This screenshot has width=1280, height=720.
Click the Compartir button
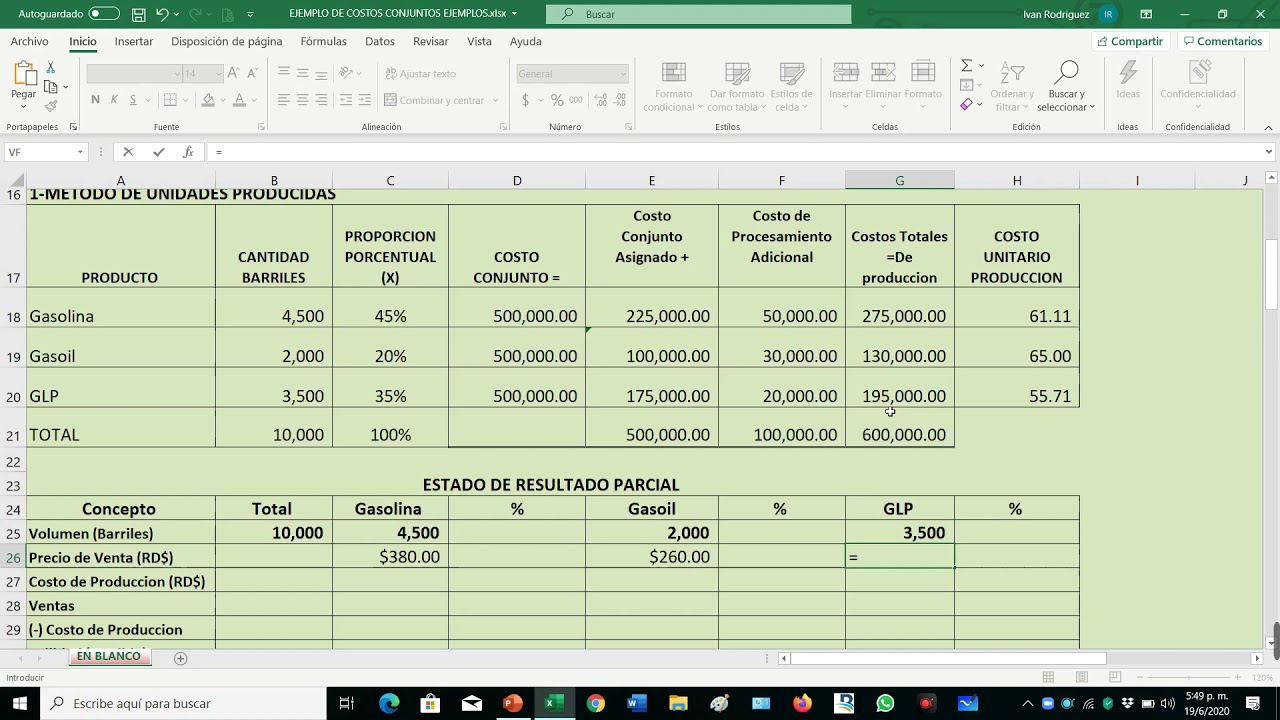click(x=1130, y=41)
